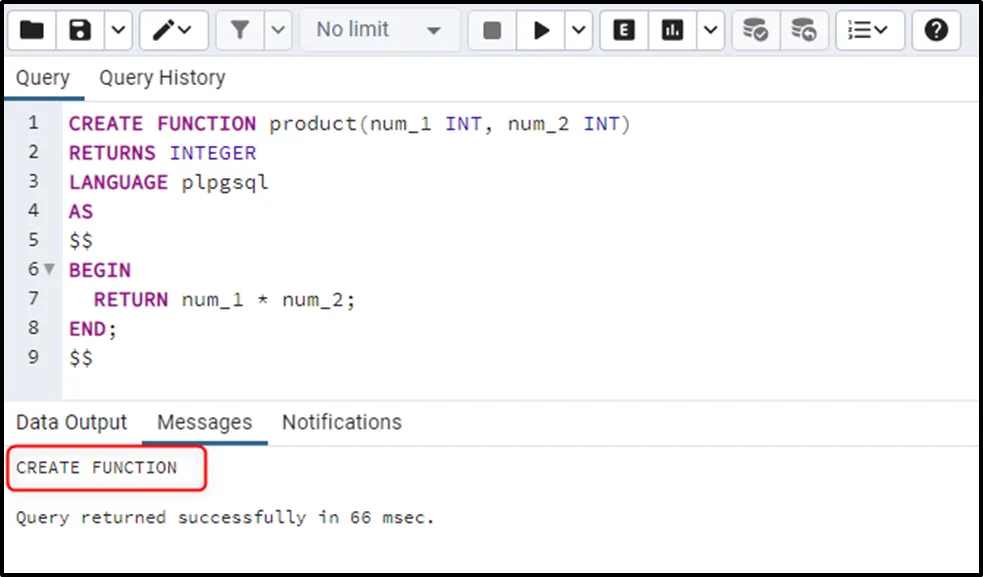Click the RETURN num_1 * num_2 code line
Image resolution: width=983 pixels, height=577 pixels.
point(225,299)
